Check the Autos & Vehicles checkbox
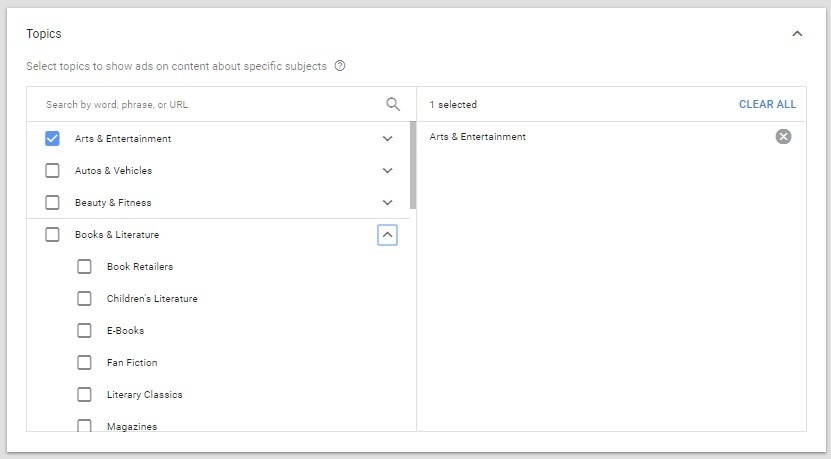Viewport: 831px width, 459px height. [52, 171]
